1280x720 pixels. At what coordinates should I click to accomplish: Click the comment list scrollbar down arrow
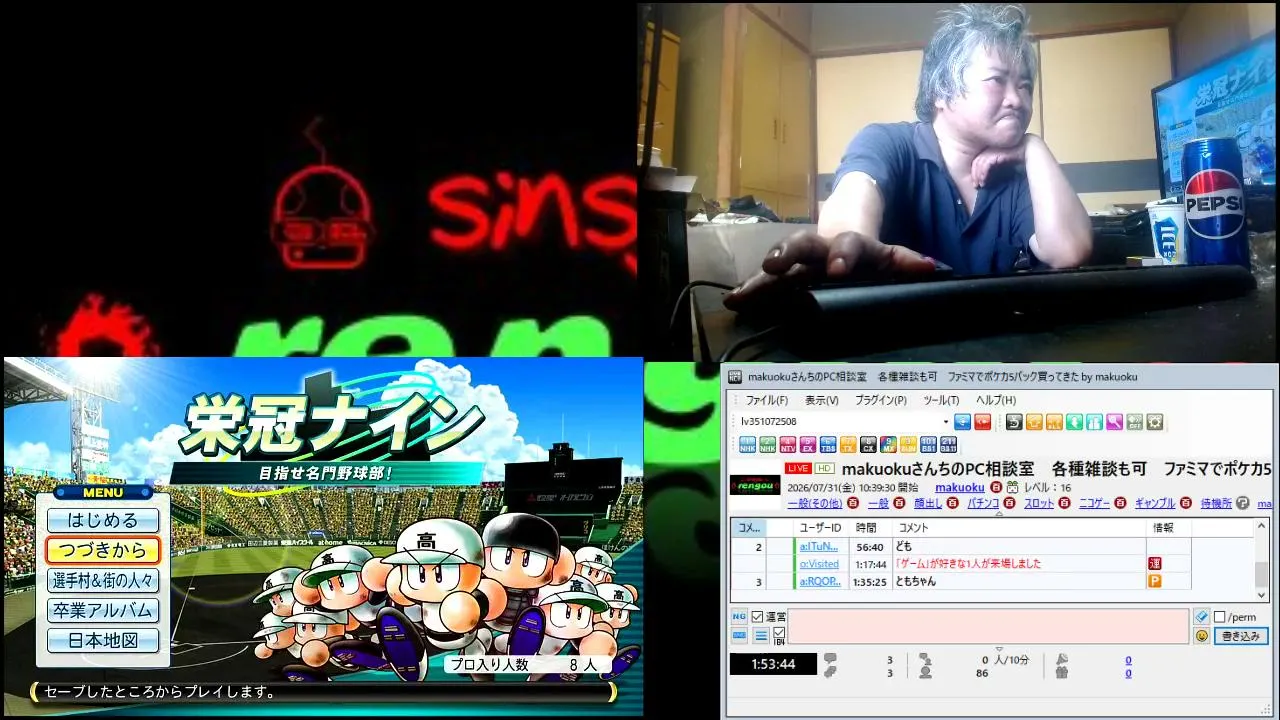1261,594
